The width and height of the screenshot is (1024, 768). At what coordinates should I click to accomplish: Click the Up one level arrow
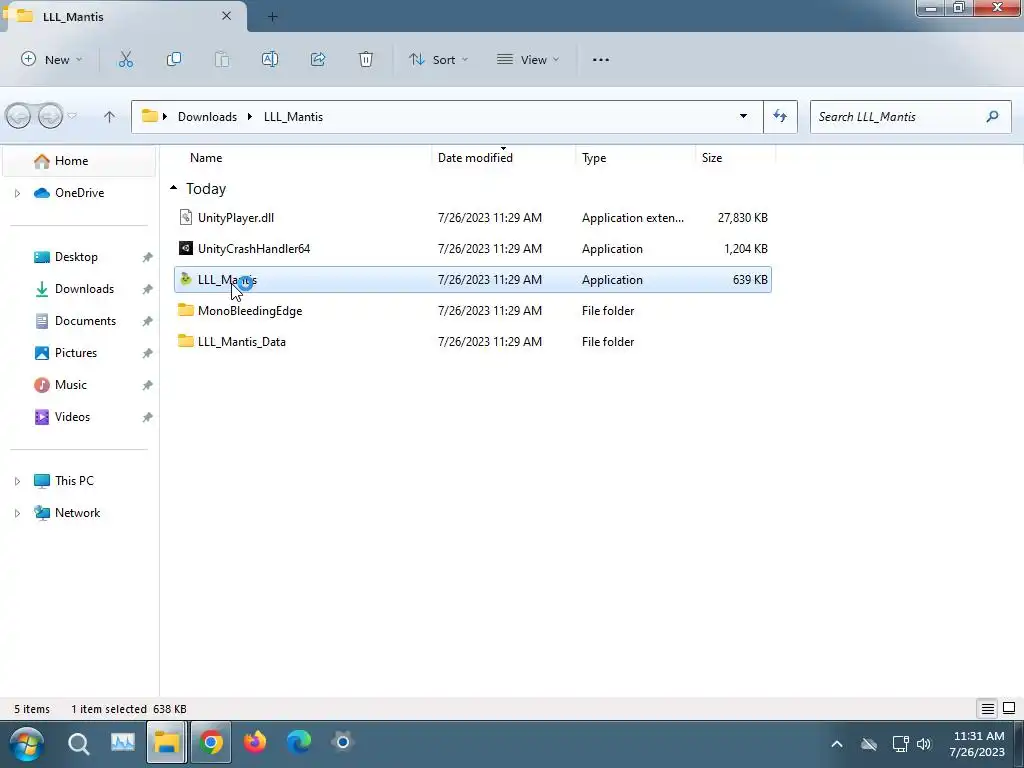click(x=109, y=117)
